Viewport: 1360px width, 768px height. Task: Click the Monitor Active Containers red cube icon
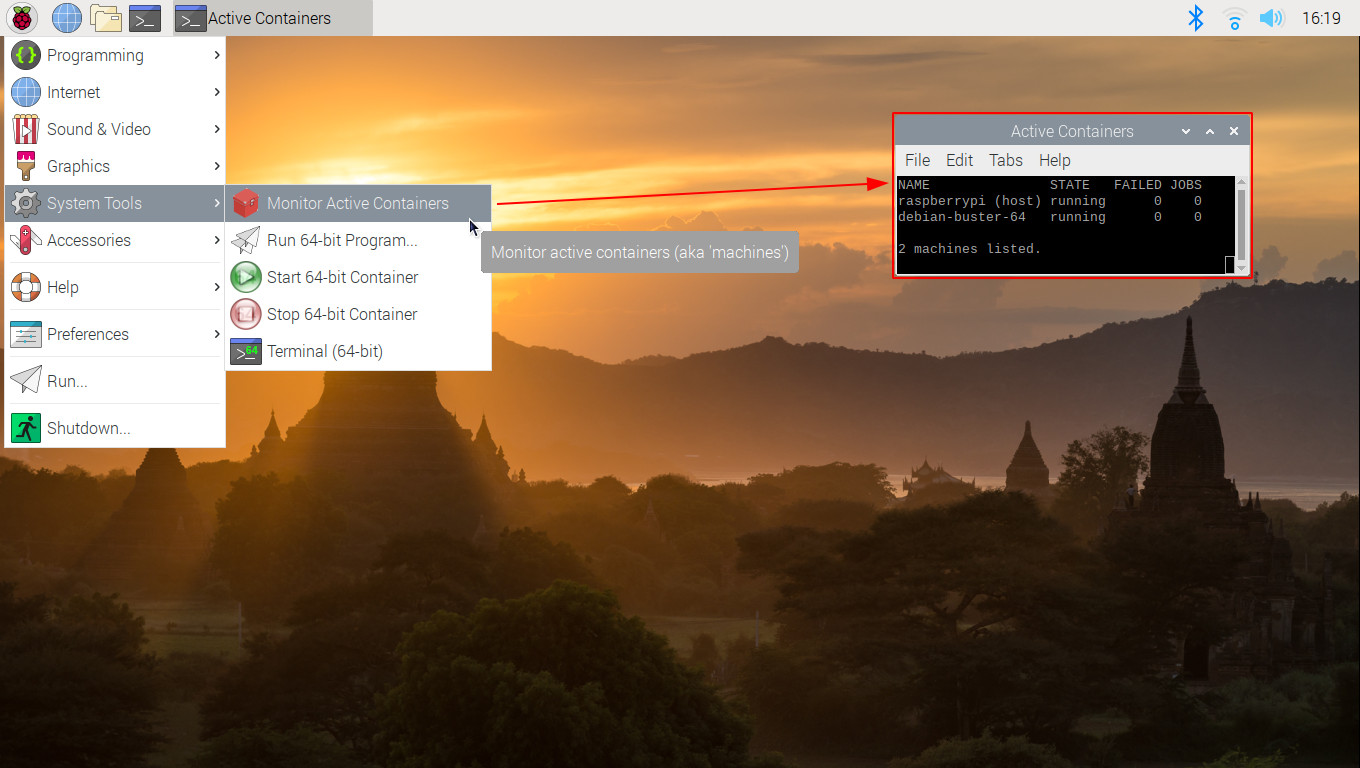[246, 203]
